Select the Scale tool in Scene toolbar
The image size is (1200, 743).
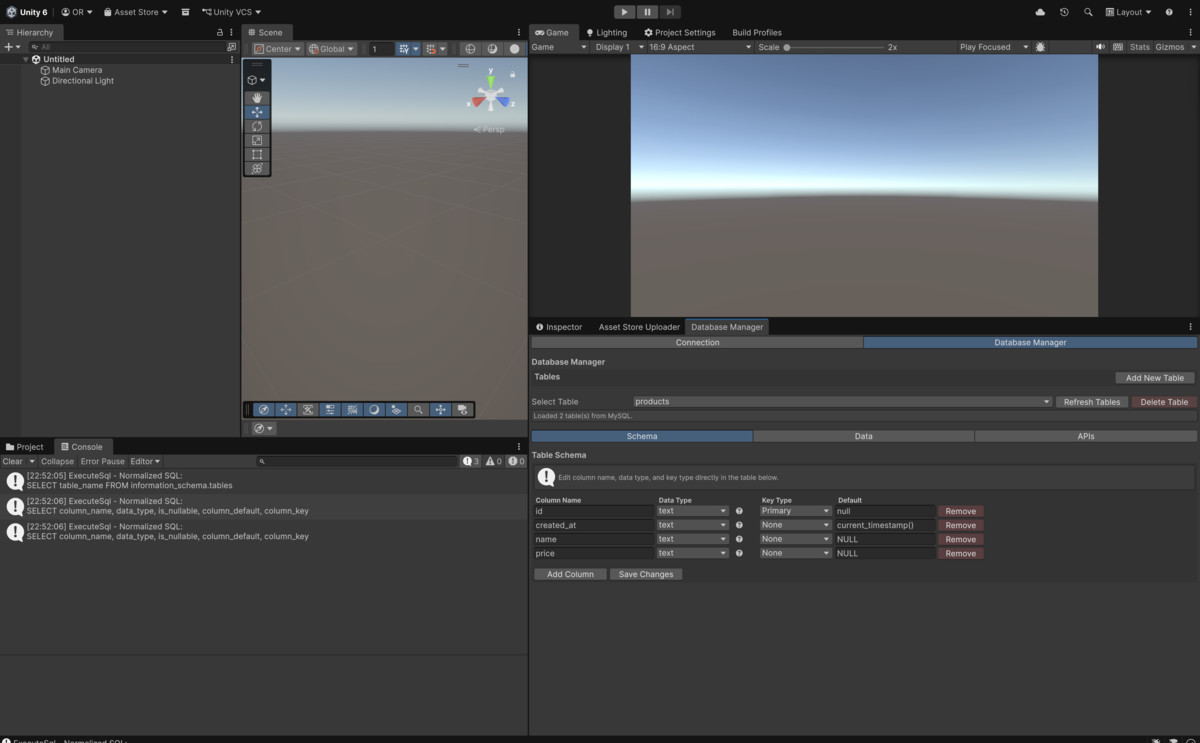click(x=257, y=141)
